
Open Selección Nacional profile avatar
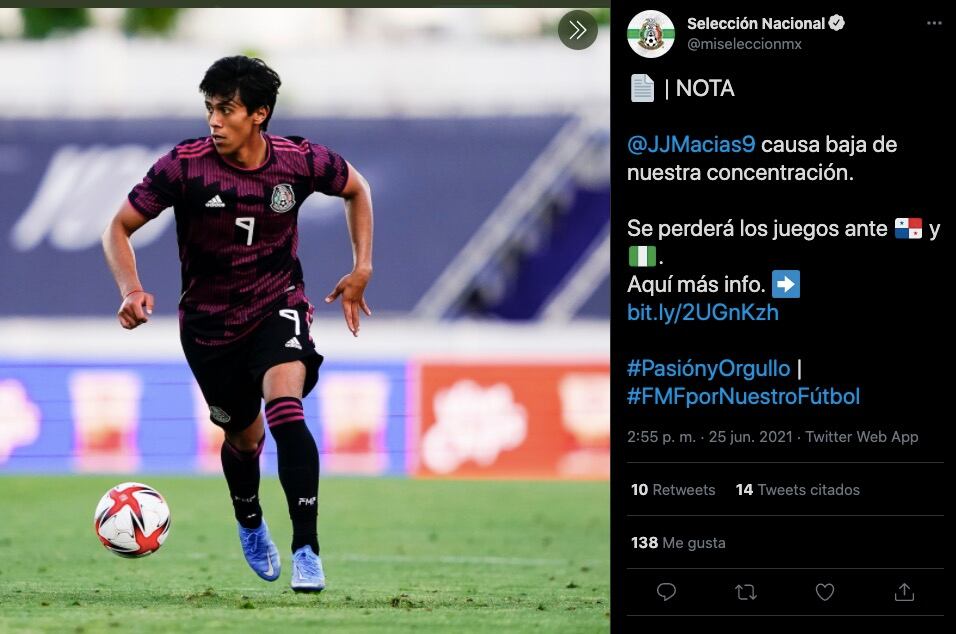[x=651, y=34]
